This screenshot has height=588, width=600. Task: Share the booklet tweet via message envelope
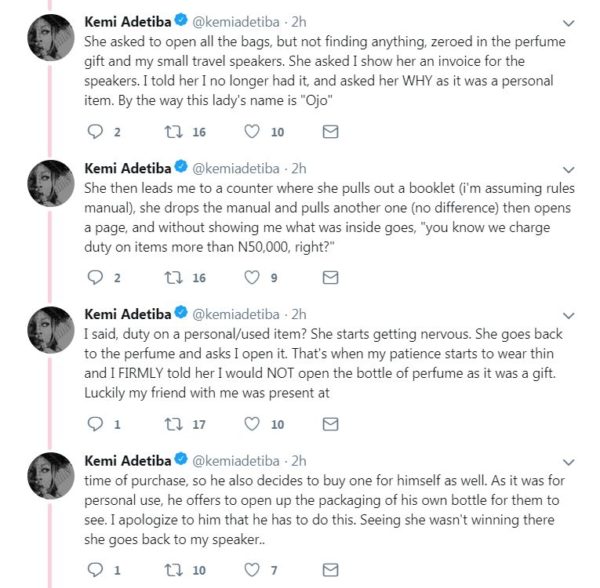click(x=330, y=277)
